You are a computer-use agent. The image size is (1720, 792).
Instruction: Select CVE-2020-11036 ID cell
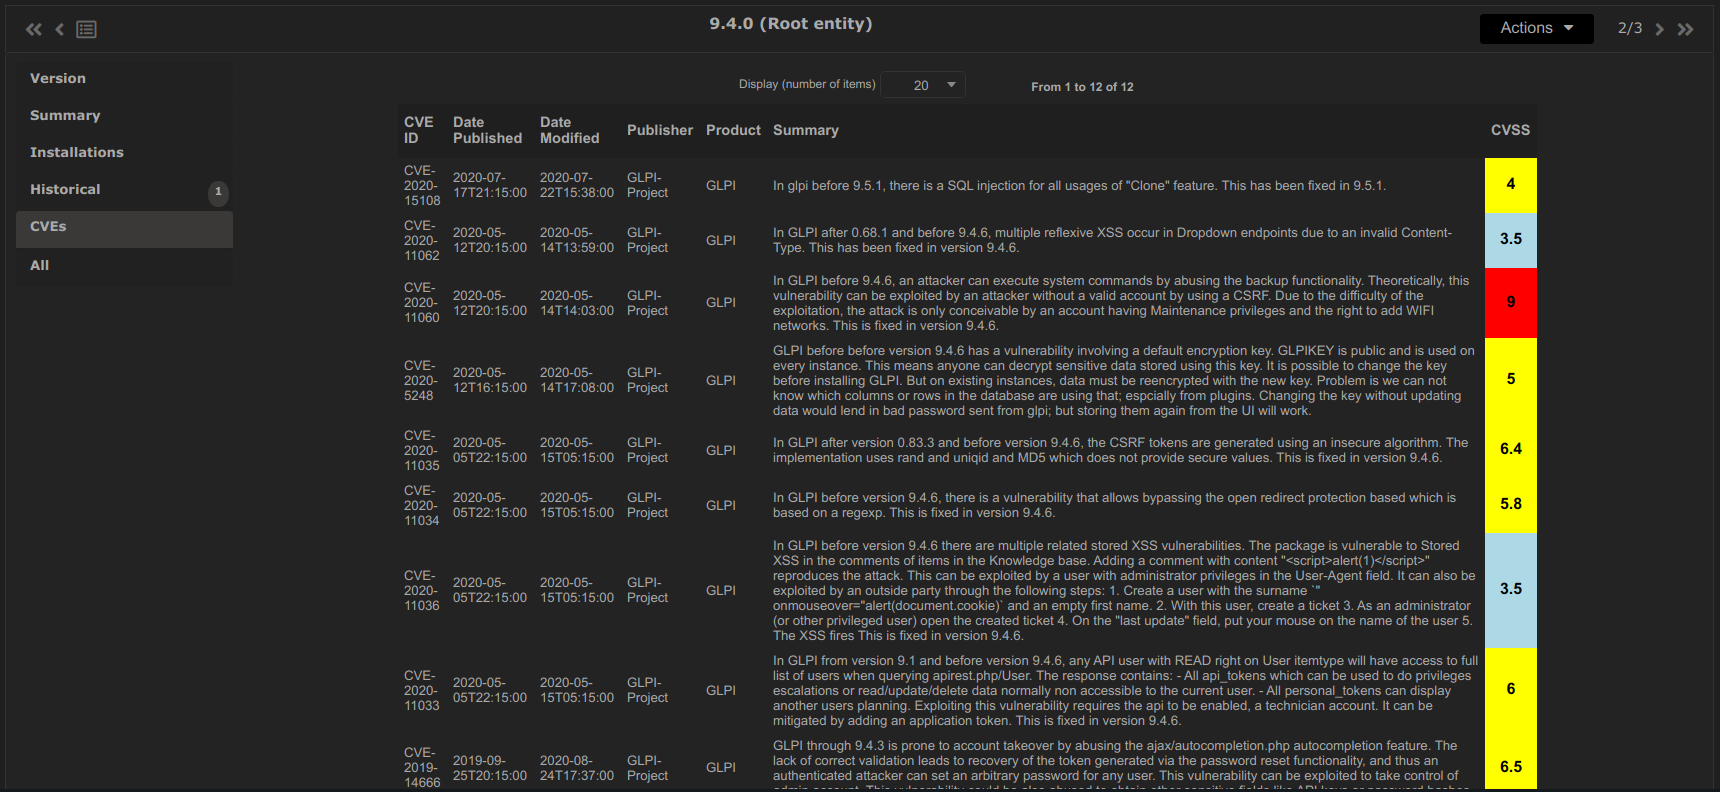click(422, 590)
